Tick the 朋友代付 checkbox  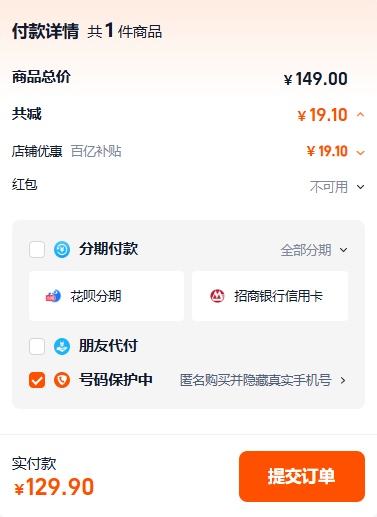pyautogui.click(x=37, y=346)
